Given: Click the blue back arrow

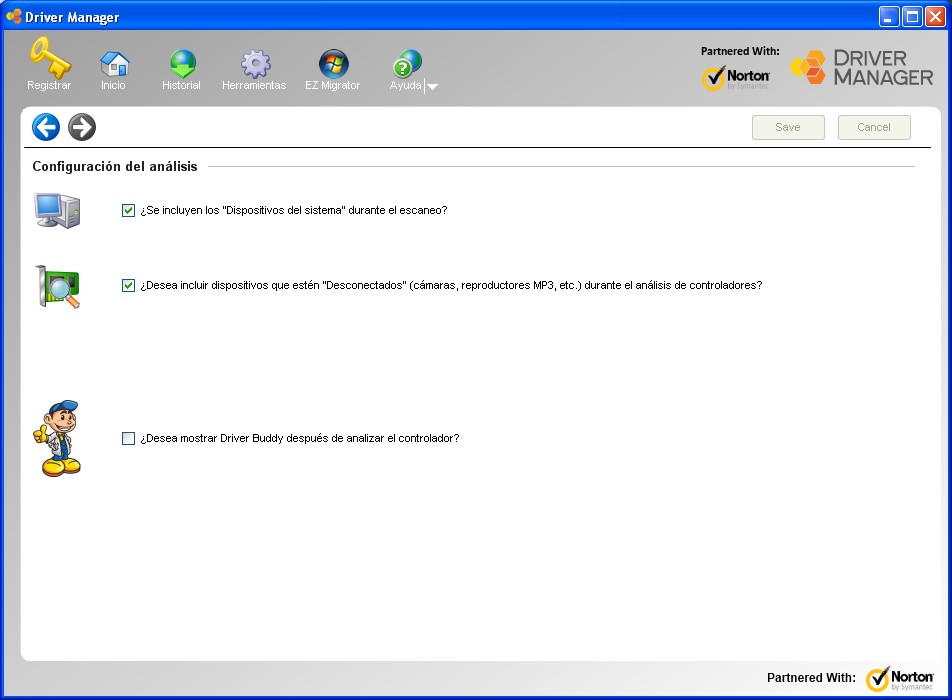Looking at the screenshot, I should 46,127.
